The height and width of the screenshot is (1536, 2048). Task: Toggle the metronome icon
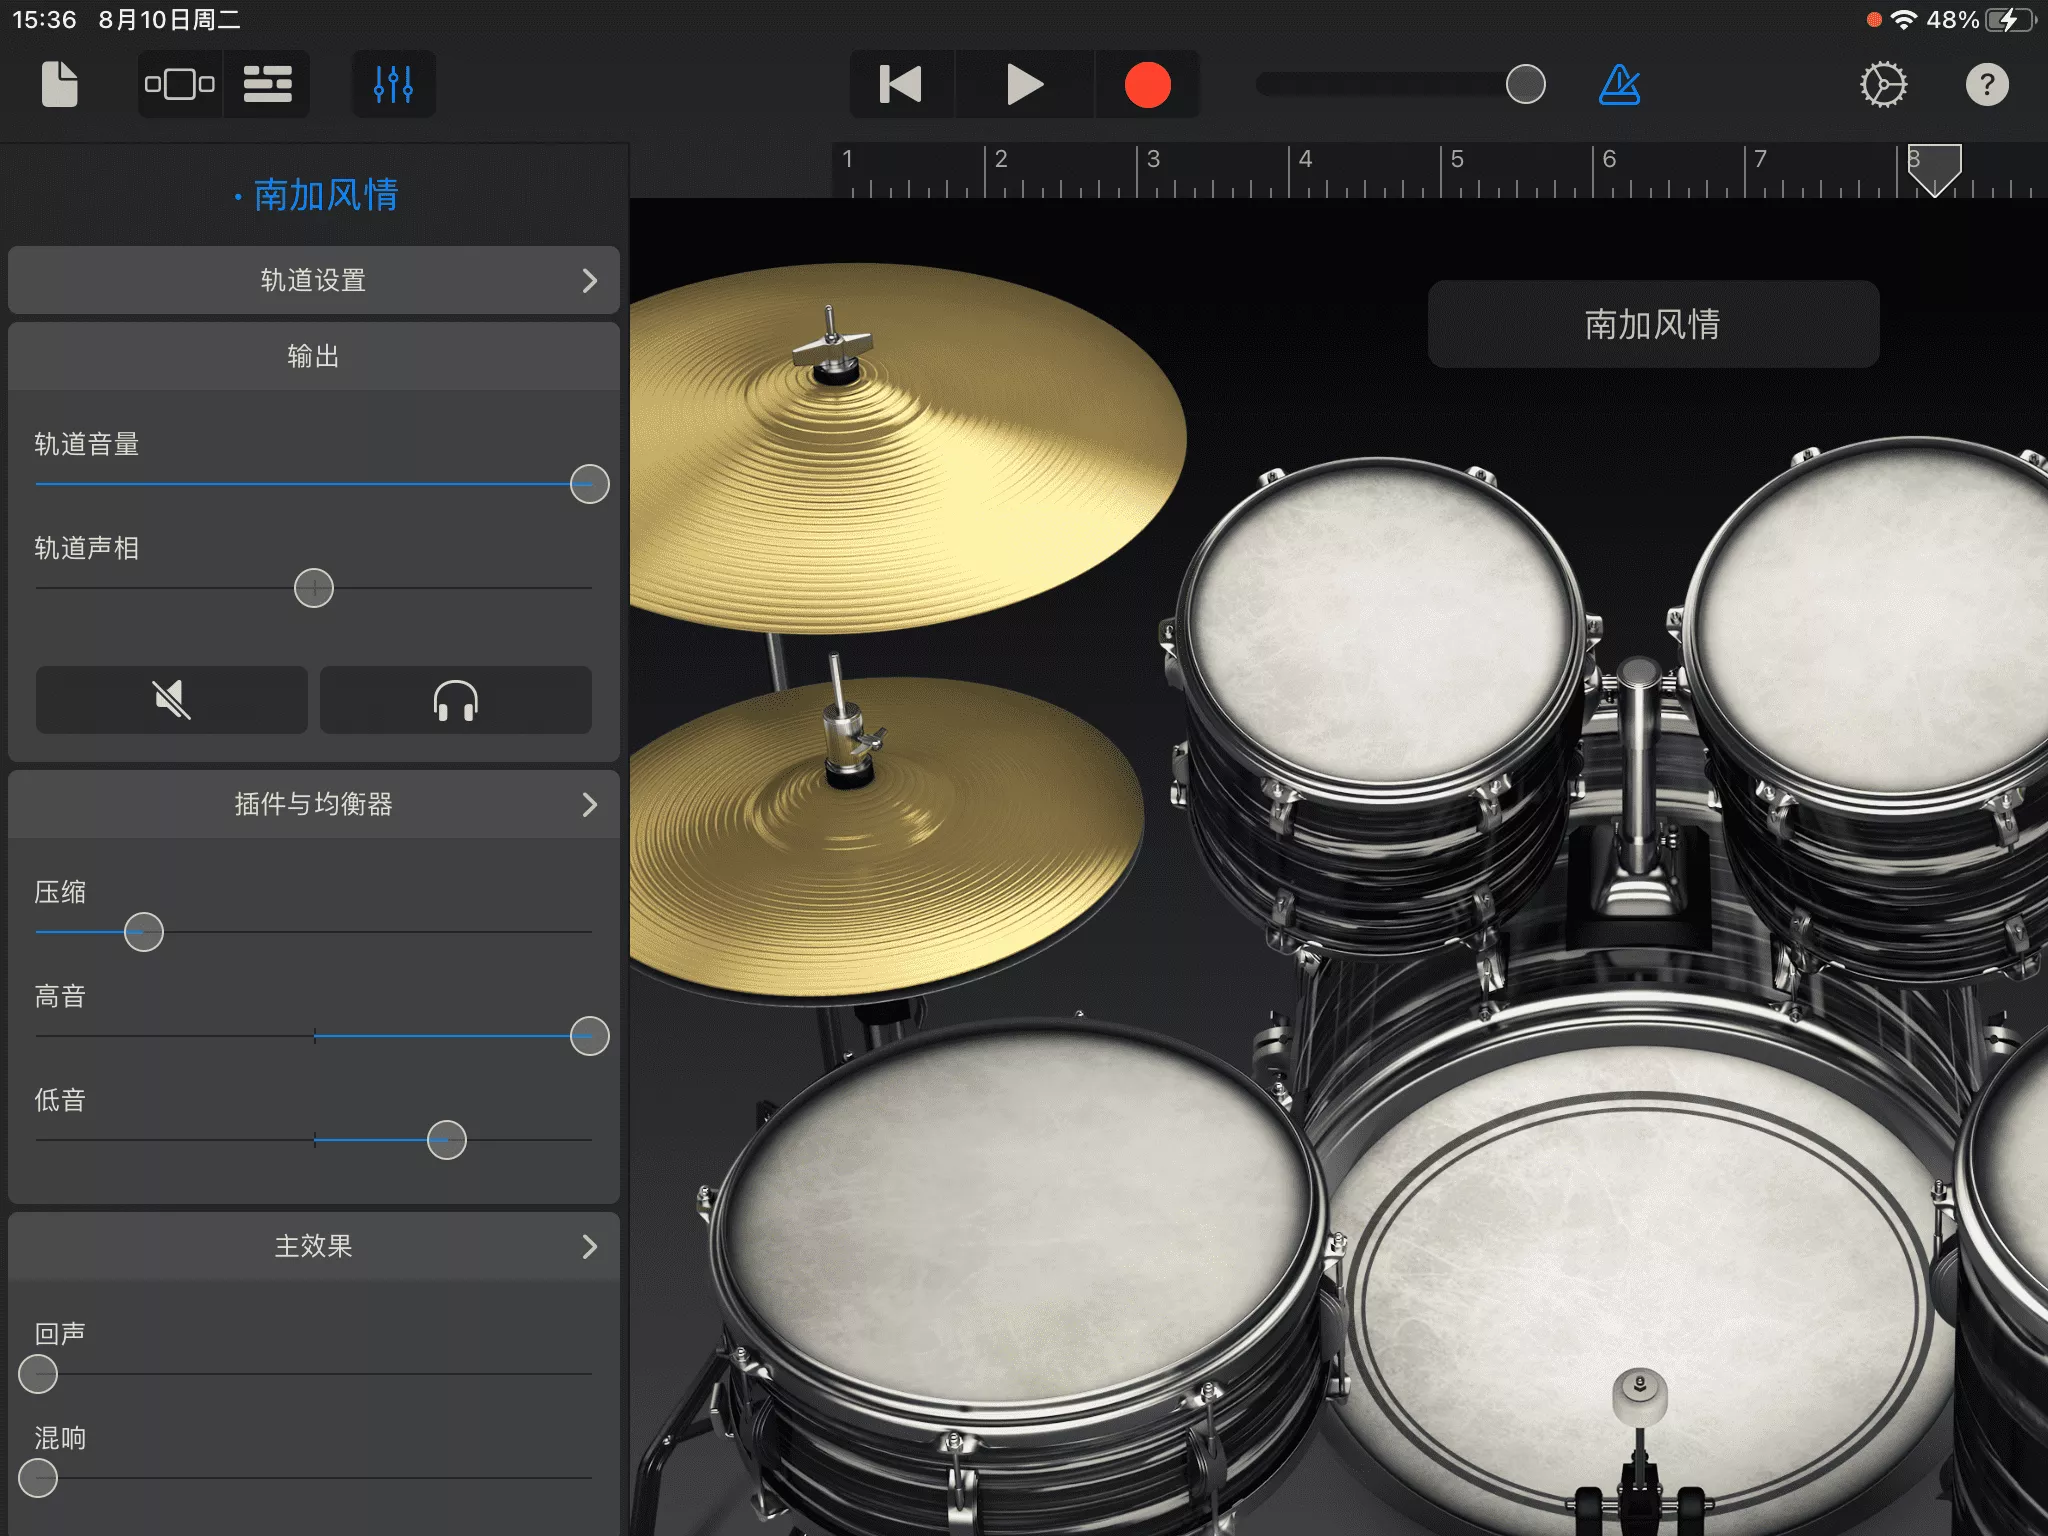(x=1619, y=84)
